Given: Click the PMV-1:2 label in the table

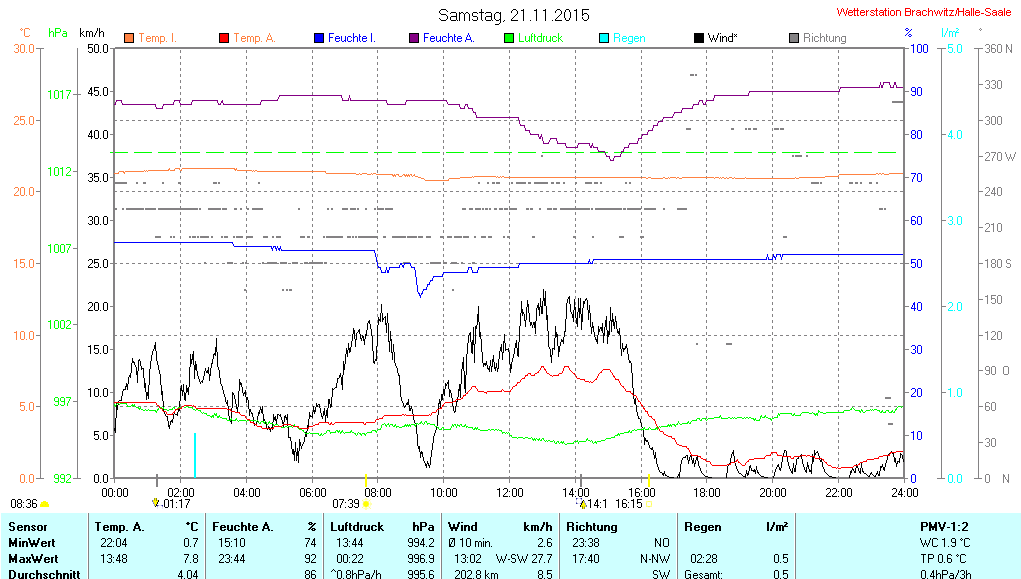Looking at the screenshot, I should tap(944, 526).
